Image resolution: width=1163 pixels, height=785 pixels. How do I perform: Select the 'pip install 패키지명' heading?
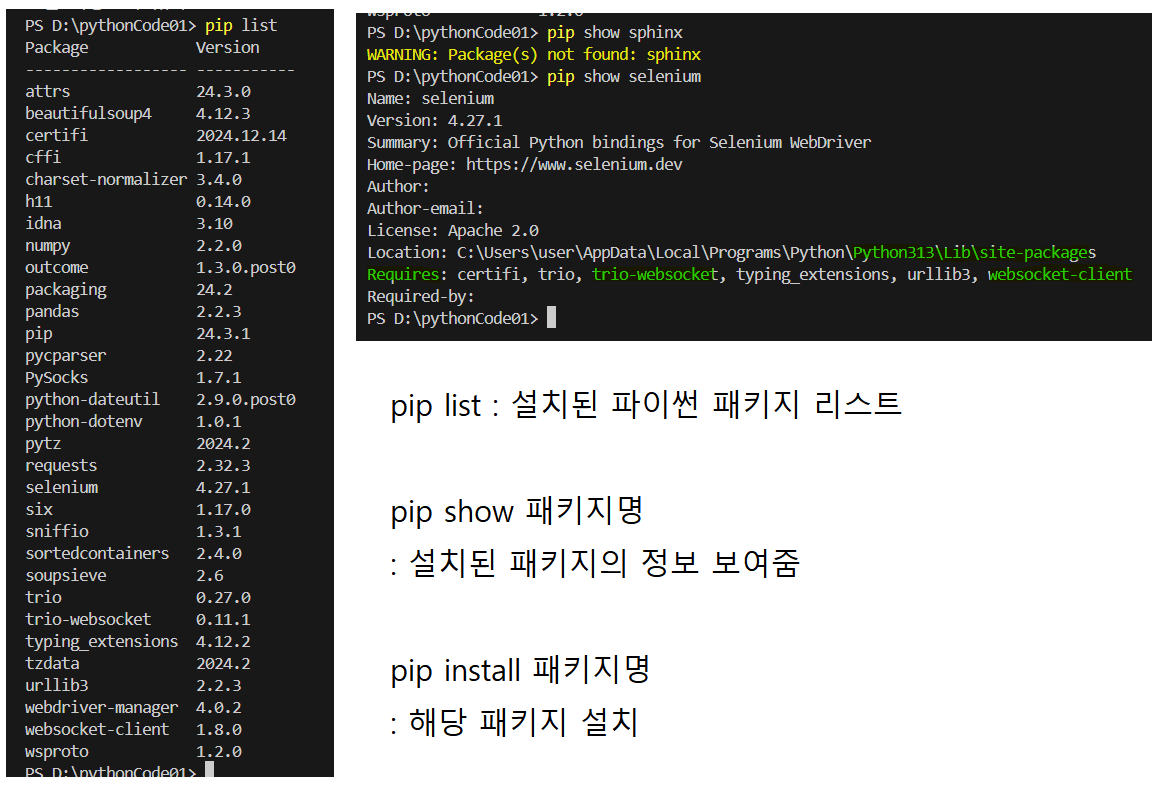(x=521, y=670)
